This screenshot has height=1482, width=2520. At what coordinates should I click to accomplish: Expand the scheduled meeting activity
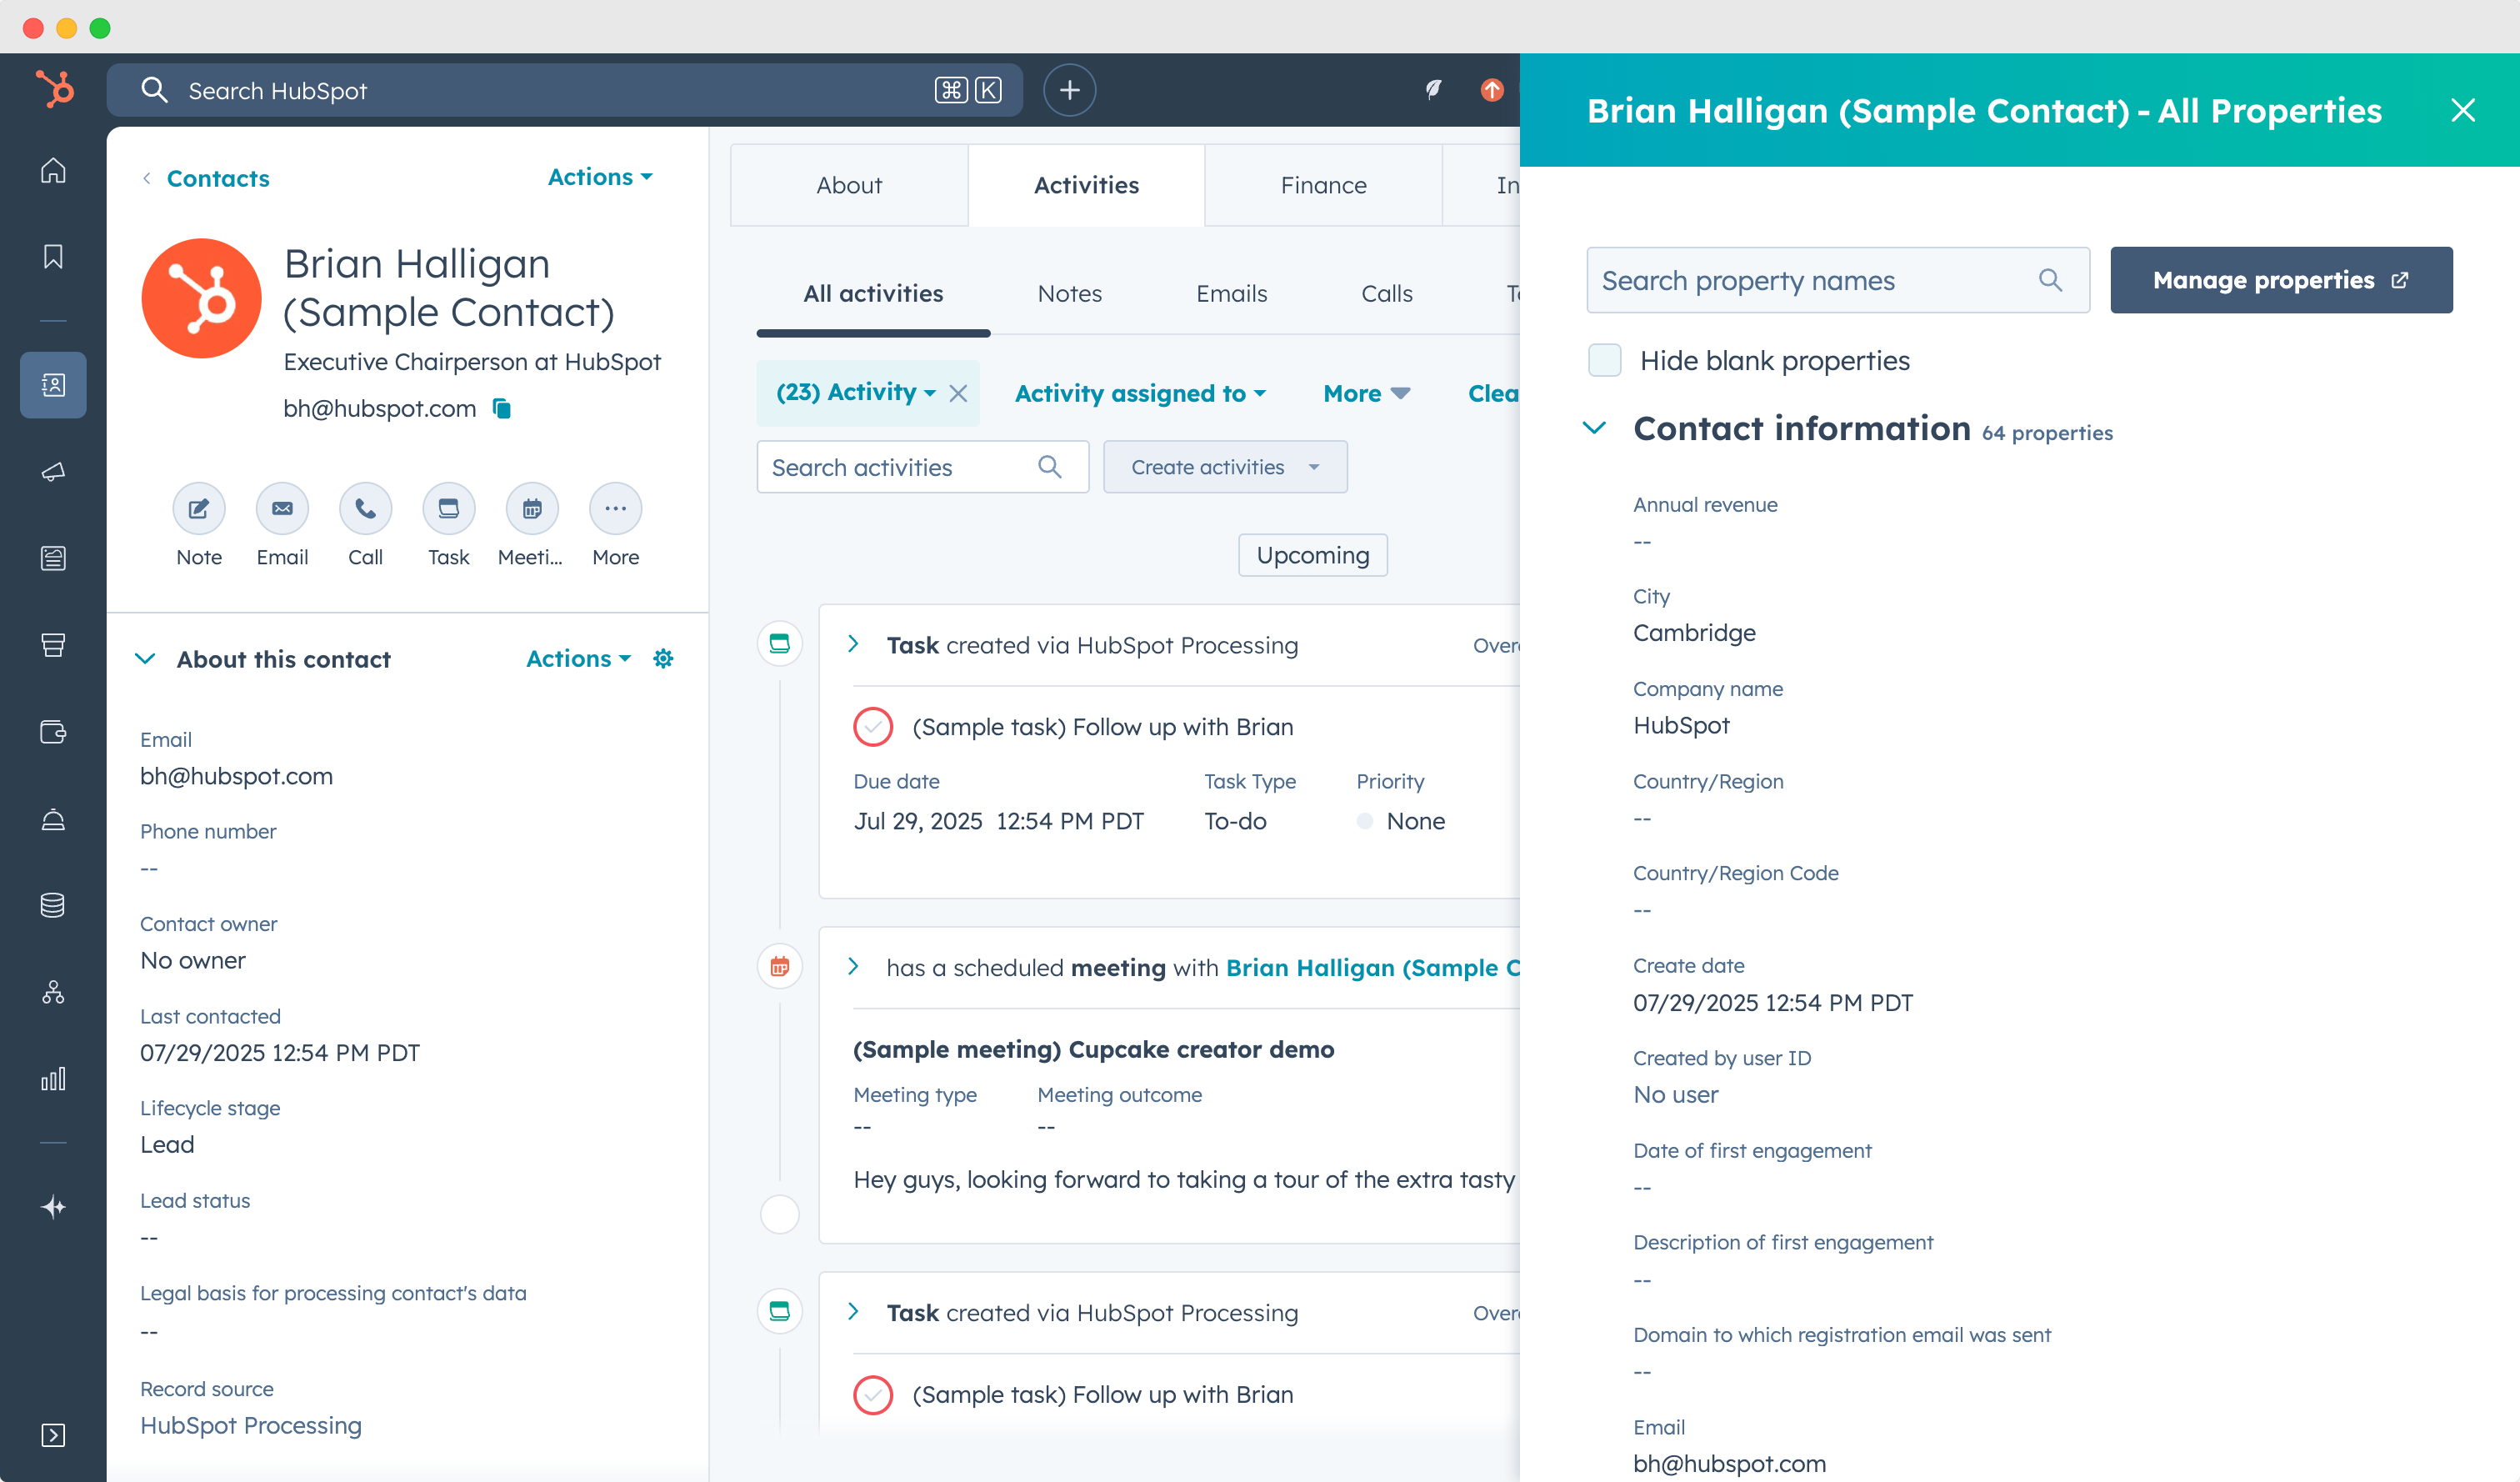(853, 967)
